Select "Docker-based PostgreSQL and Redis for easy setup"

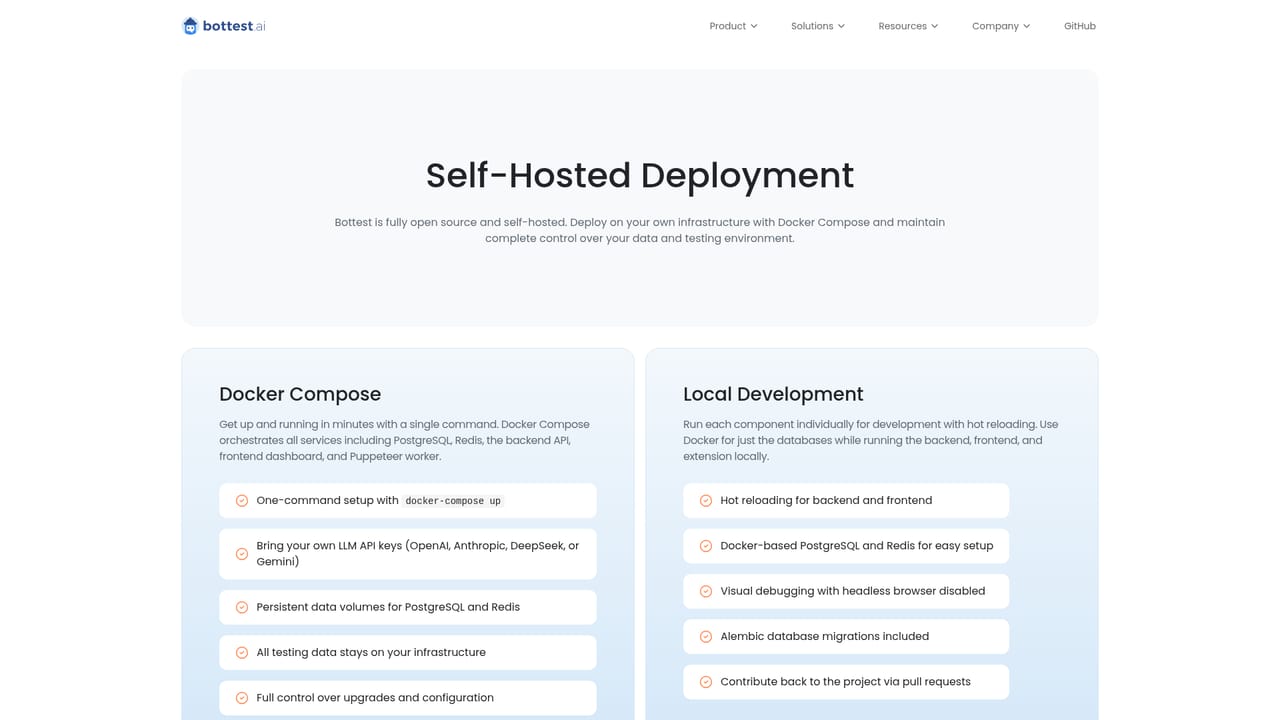pos(857,546)
